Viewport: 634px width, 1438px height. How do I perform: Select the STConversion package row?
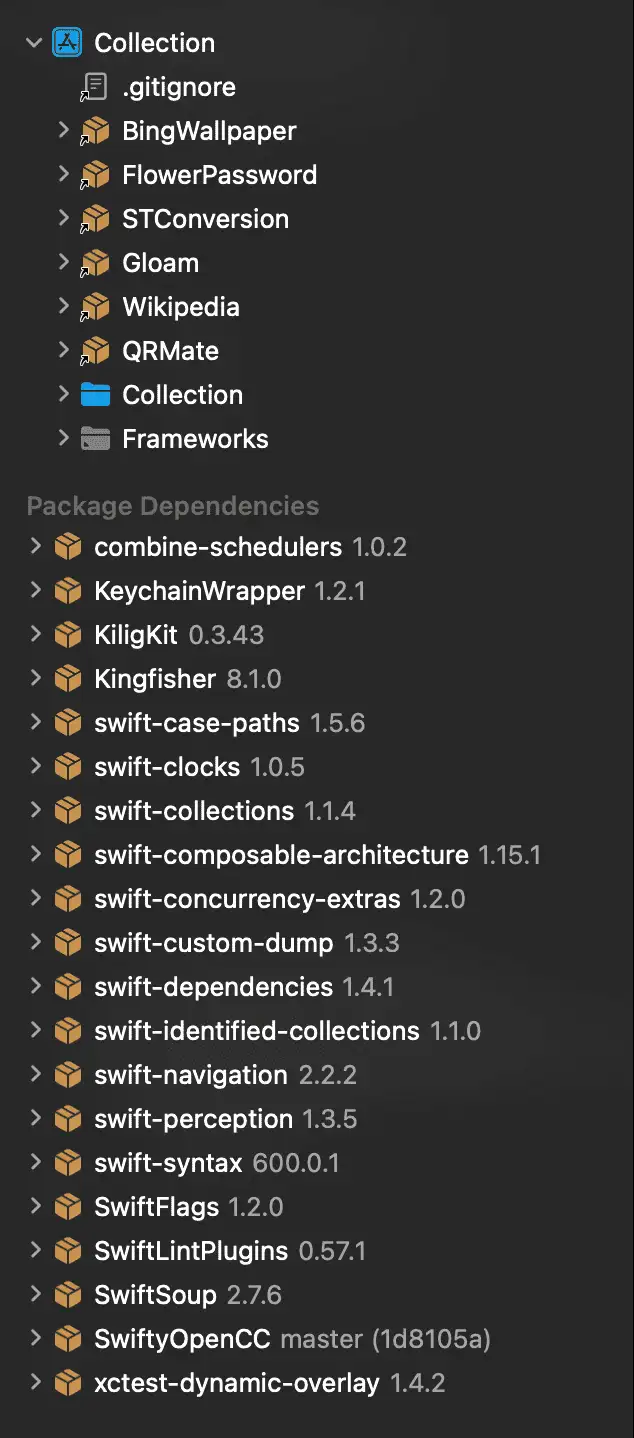(x=205, y=219)
